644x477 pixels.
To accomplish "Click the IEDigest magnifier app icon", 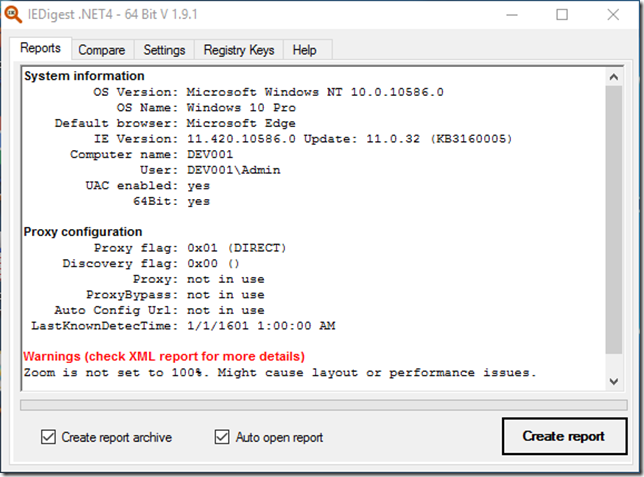I will [13, 14].
